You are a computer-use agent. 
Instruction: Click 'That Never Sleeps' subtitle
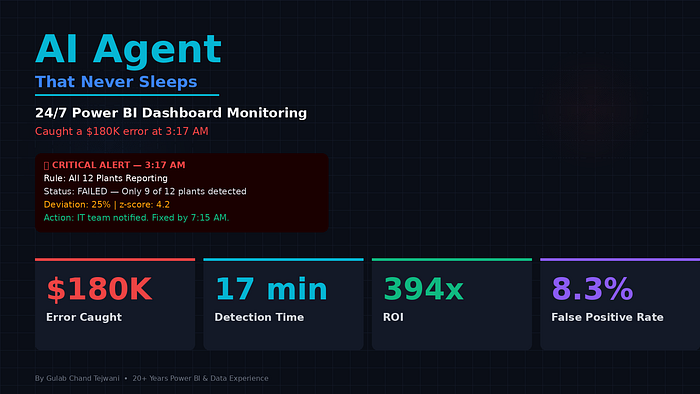[x=116, y=82]
